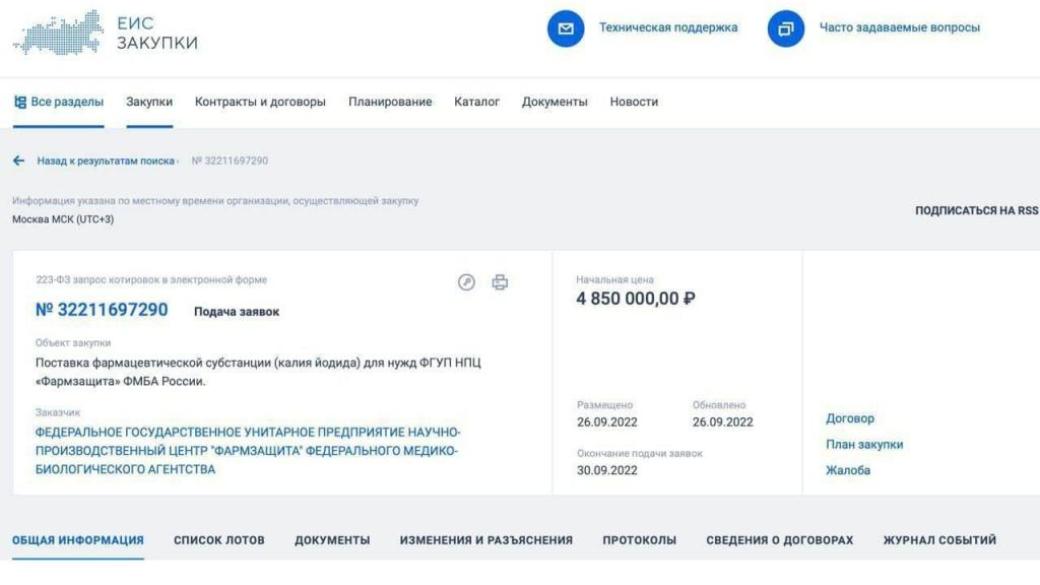Open the План закупки link

pos(864,445)
